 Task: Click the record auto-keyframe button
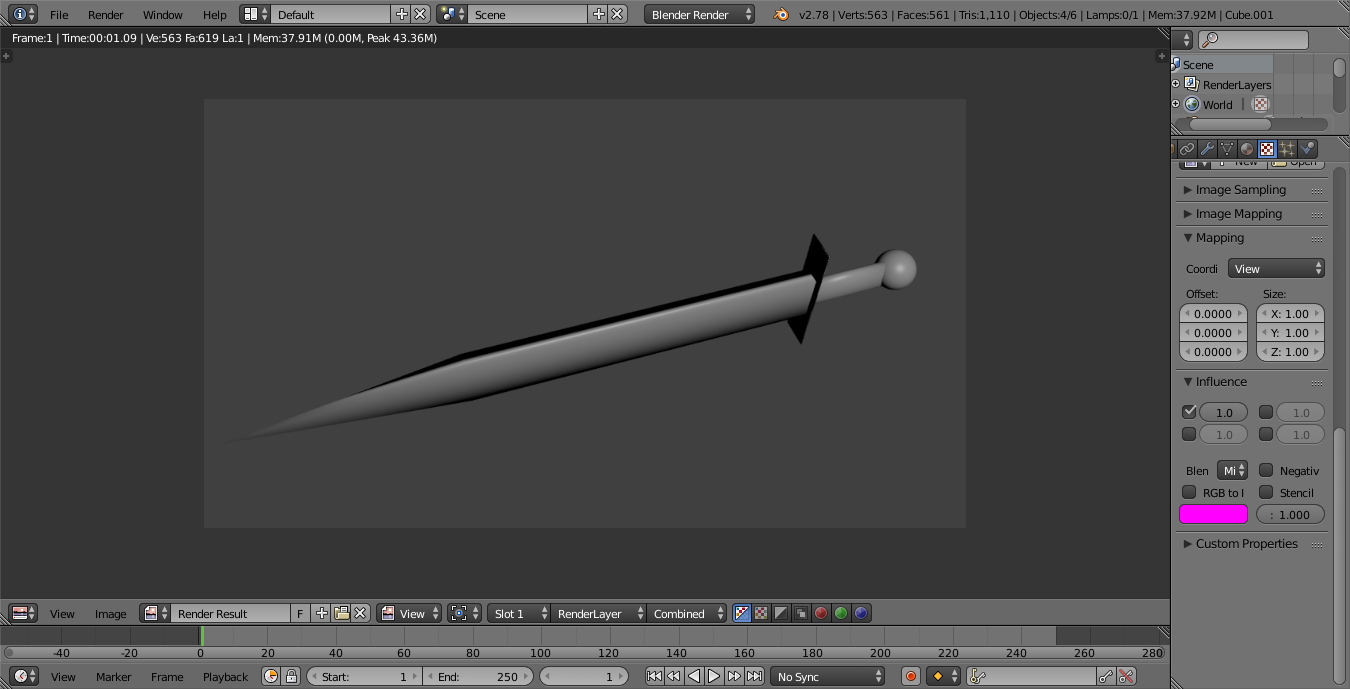[x=910, y=677]
